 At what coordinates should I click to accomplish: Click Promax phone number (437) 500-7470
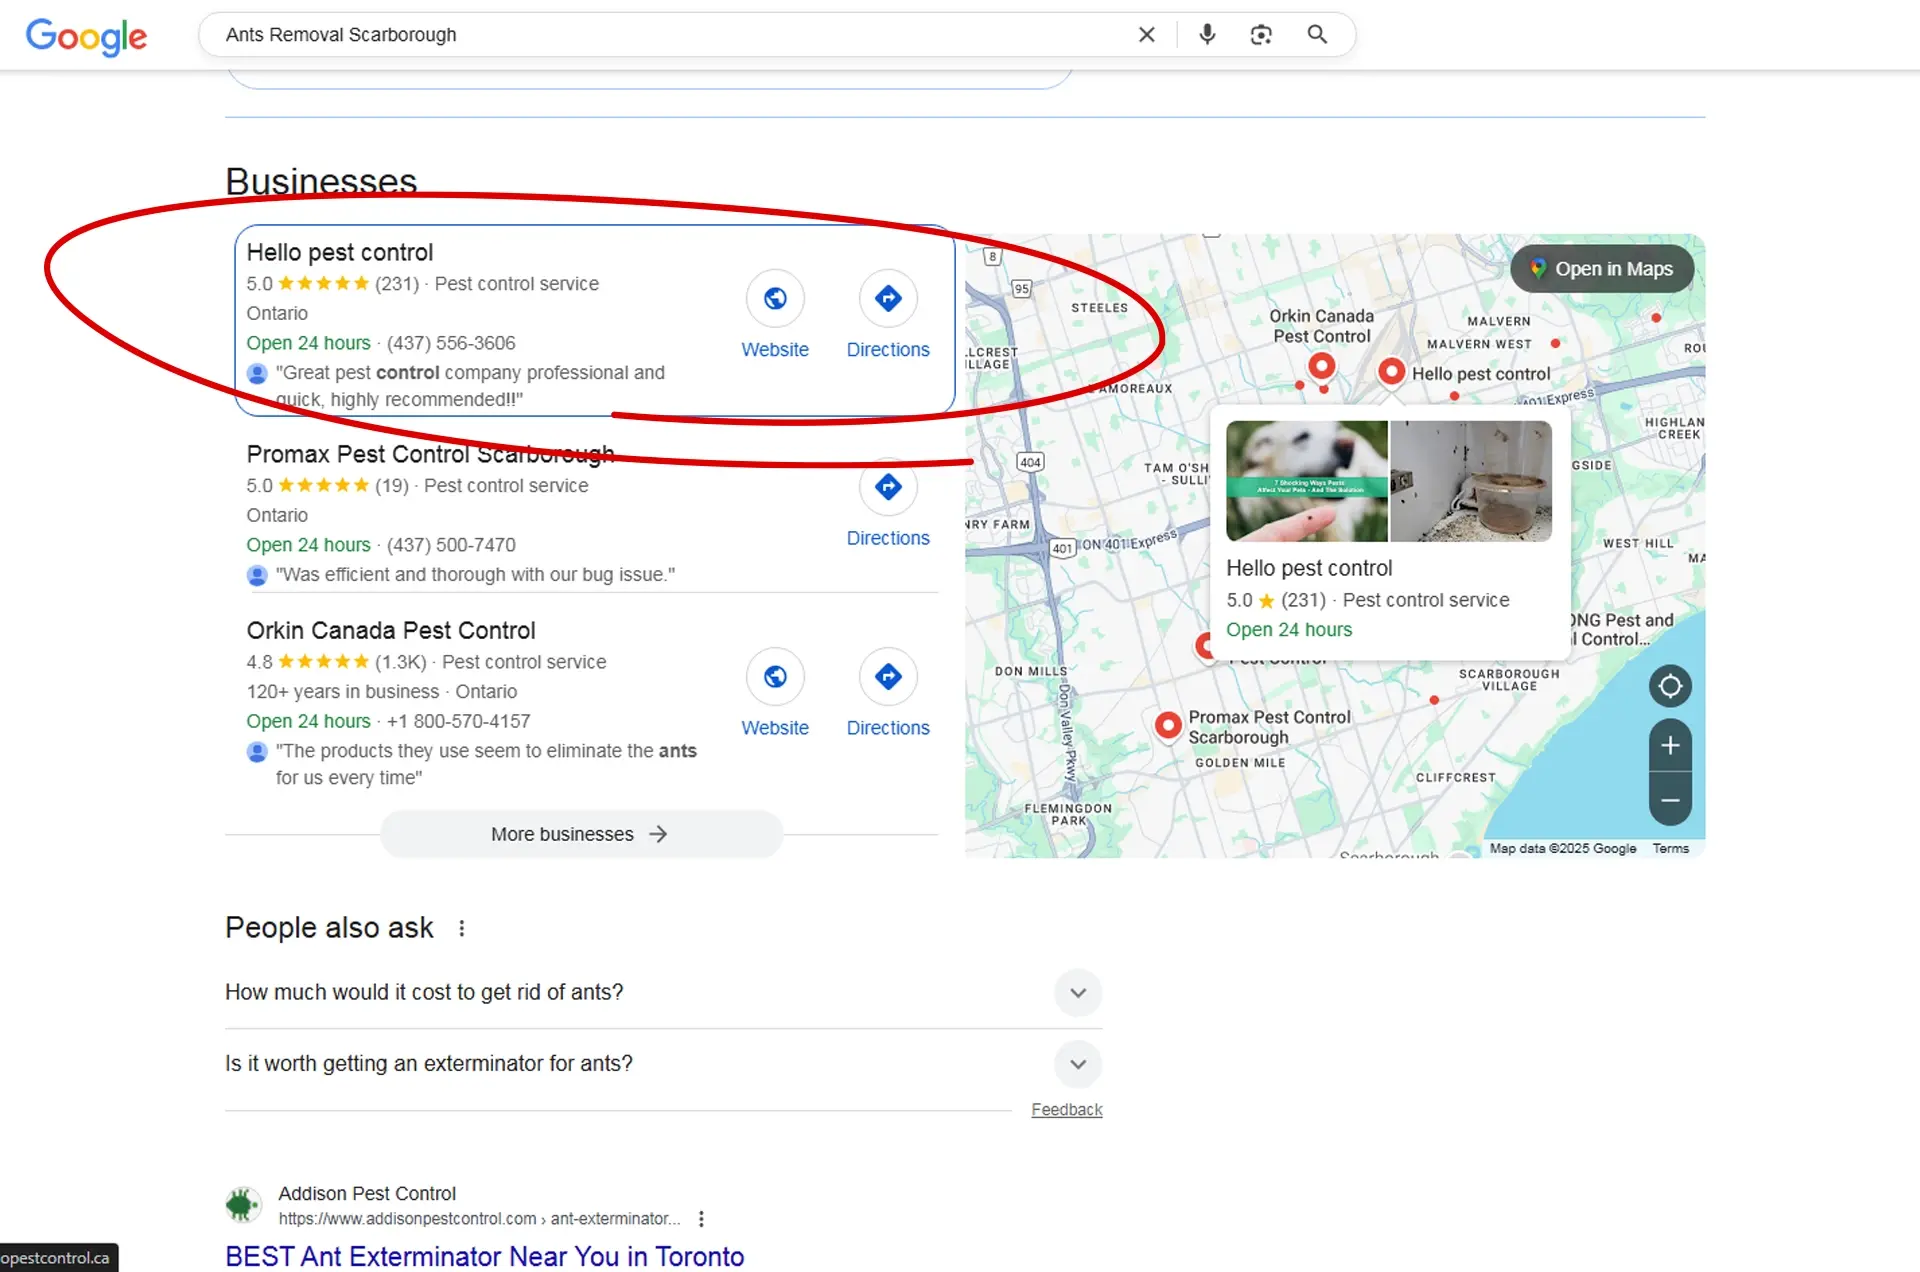point(451,545)
